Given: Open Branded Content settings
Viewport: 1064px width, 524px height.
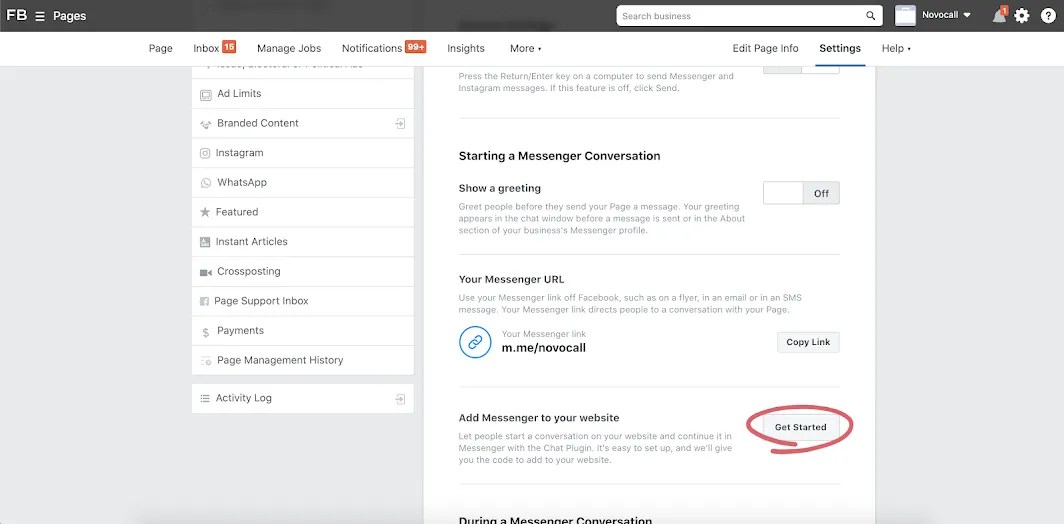Looking at the screenshot, I should point(303,124).
